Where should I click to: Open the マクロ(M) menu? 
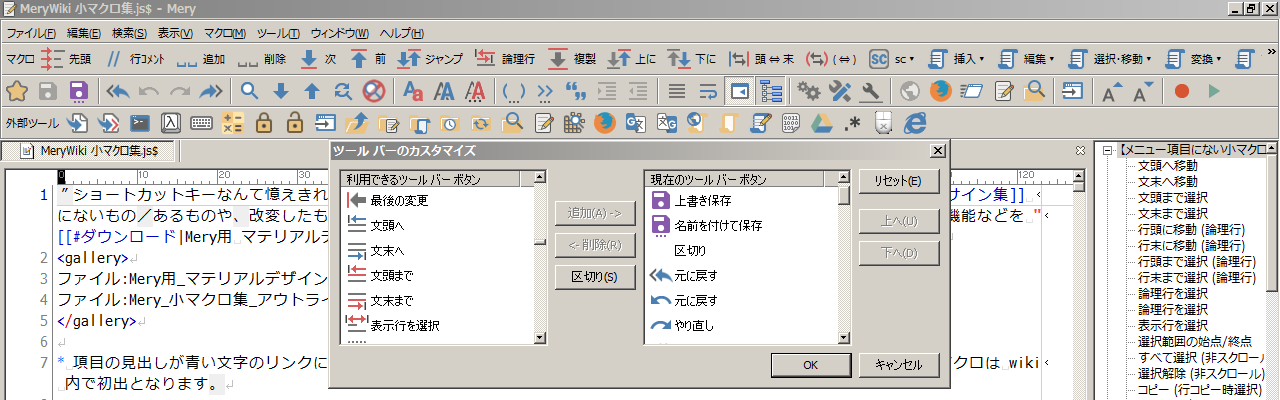tap(224, 33)
